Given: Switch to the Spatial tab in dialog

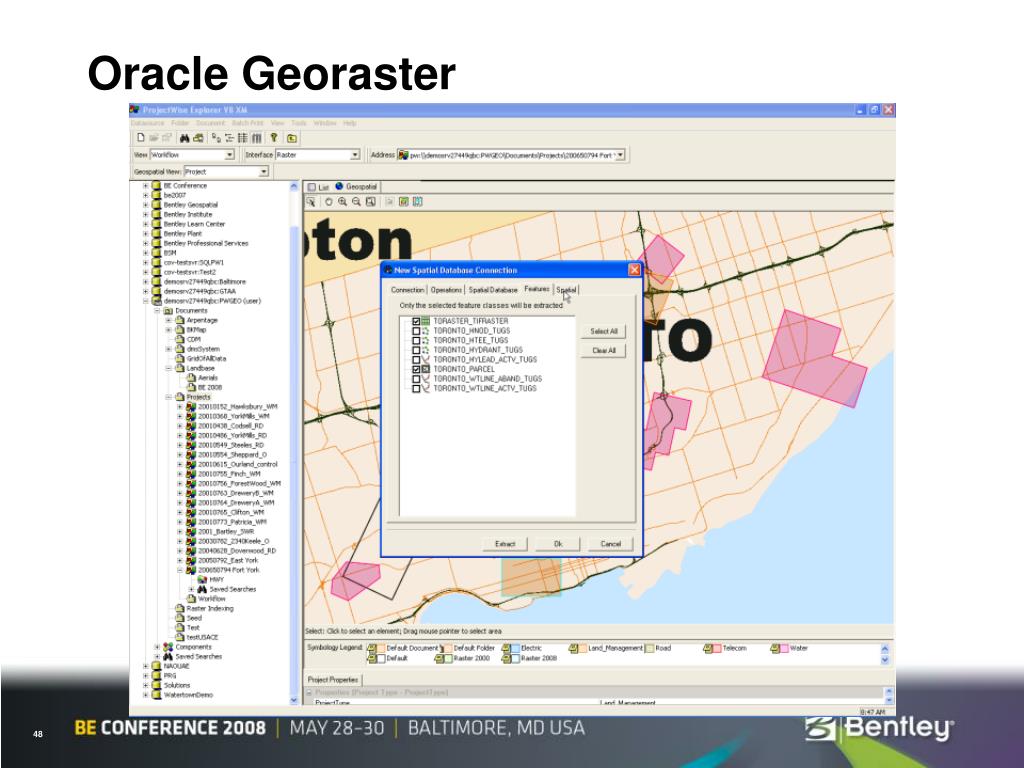Looking at the screenshot, I should (566, 289).
